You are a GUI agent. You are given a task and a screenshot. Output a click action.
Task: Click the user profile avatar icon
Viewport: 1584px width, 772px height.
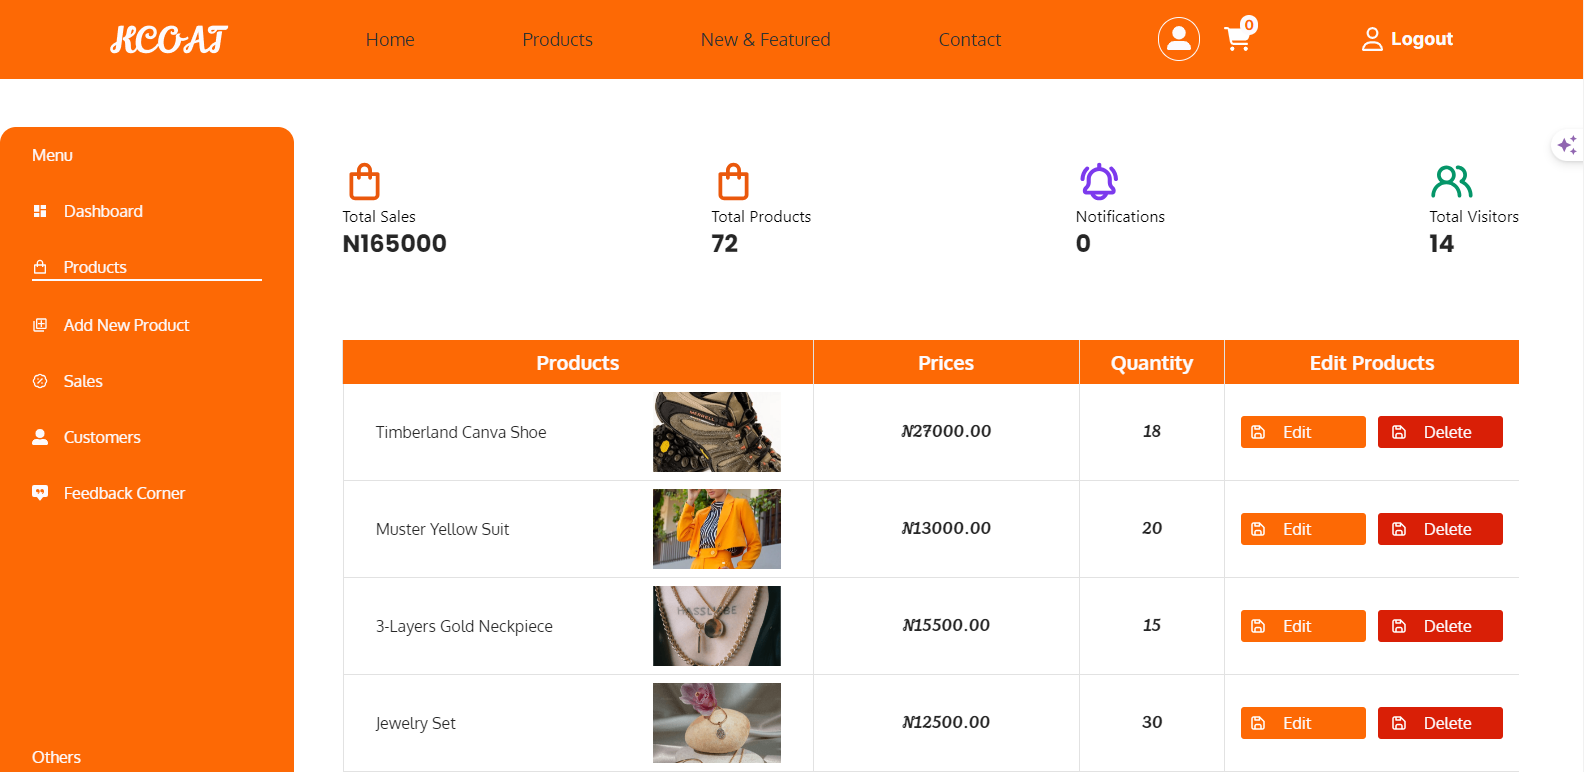(1179, 38)
